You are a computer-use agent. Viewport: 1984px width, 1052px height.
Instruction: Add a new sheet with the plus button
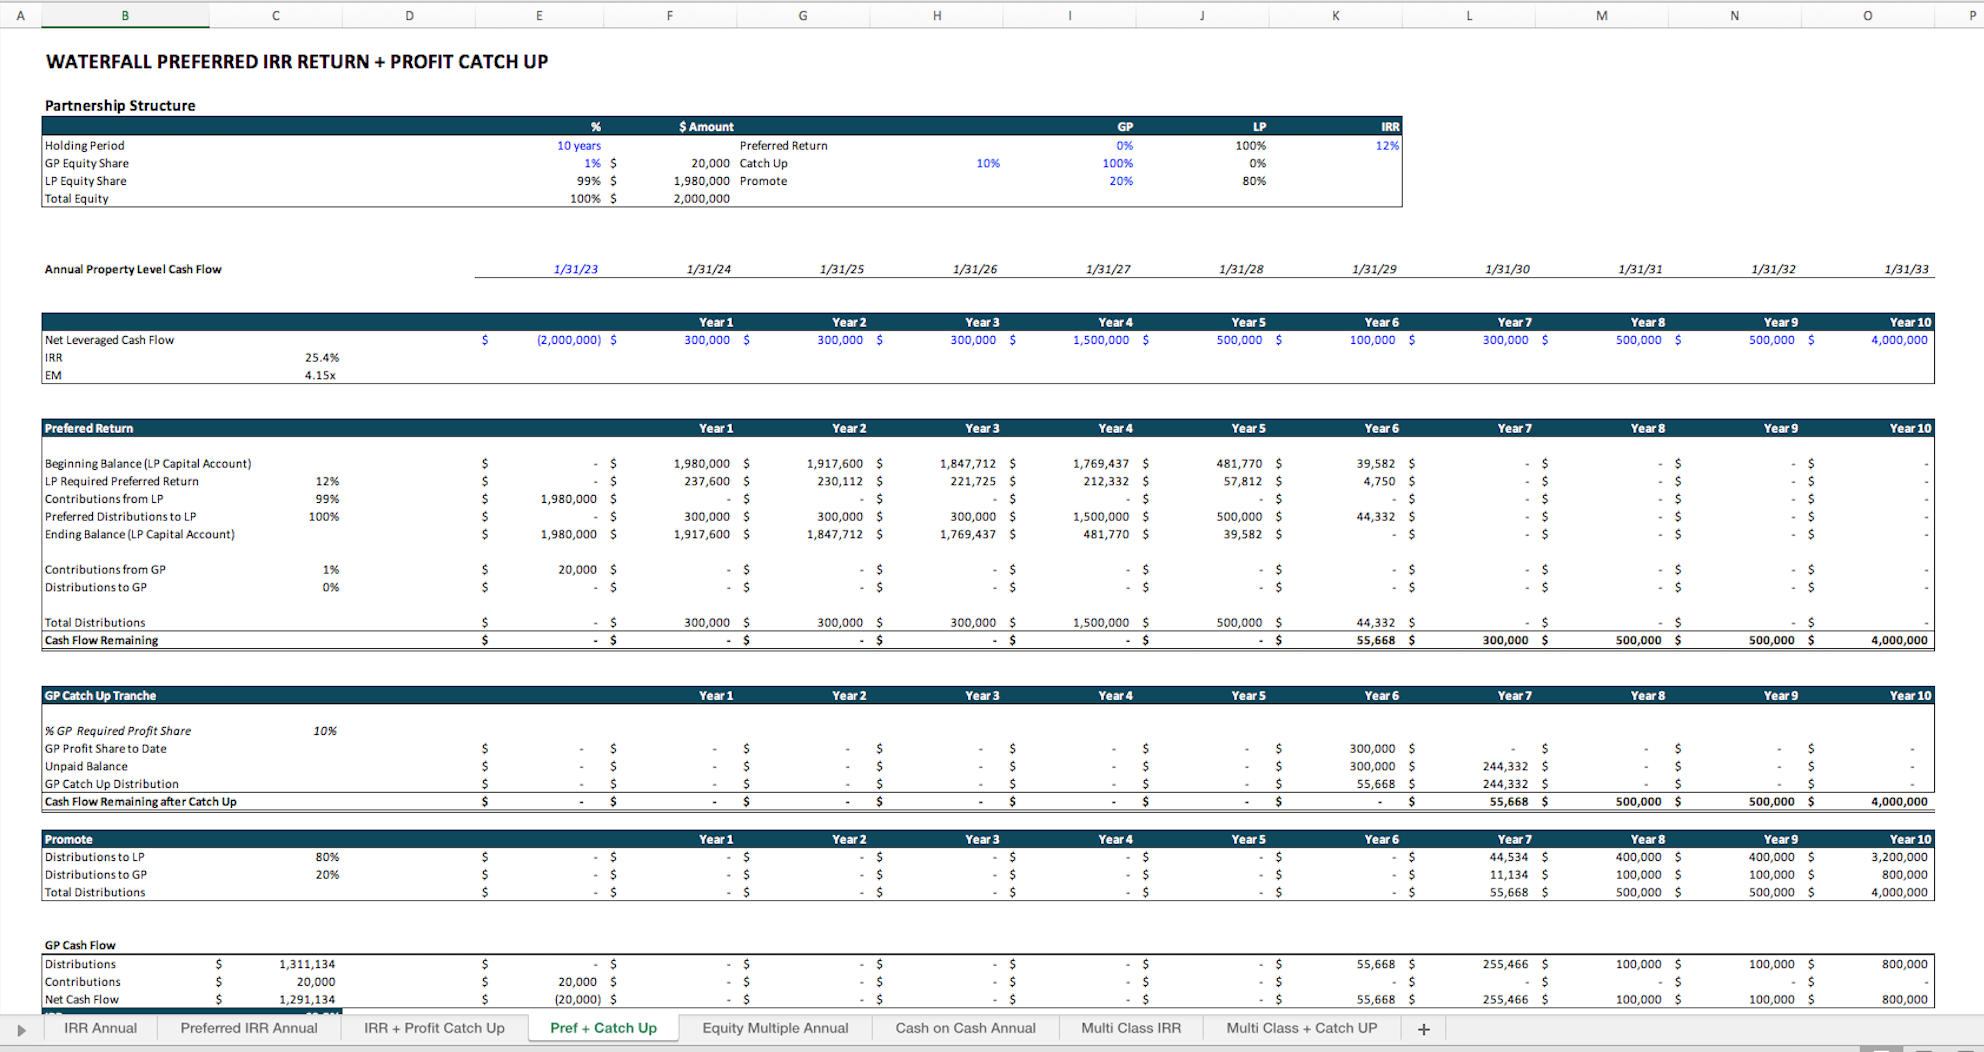coord(1423,1029)
